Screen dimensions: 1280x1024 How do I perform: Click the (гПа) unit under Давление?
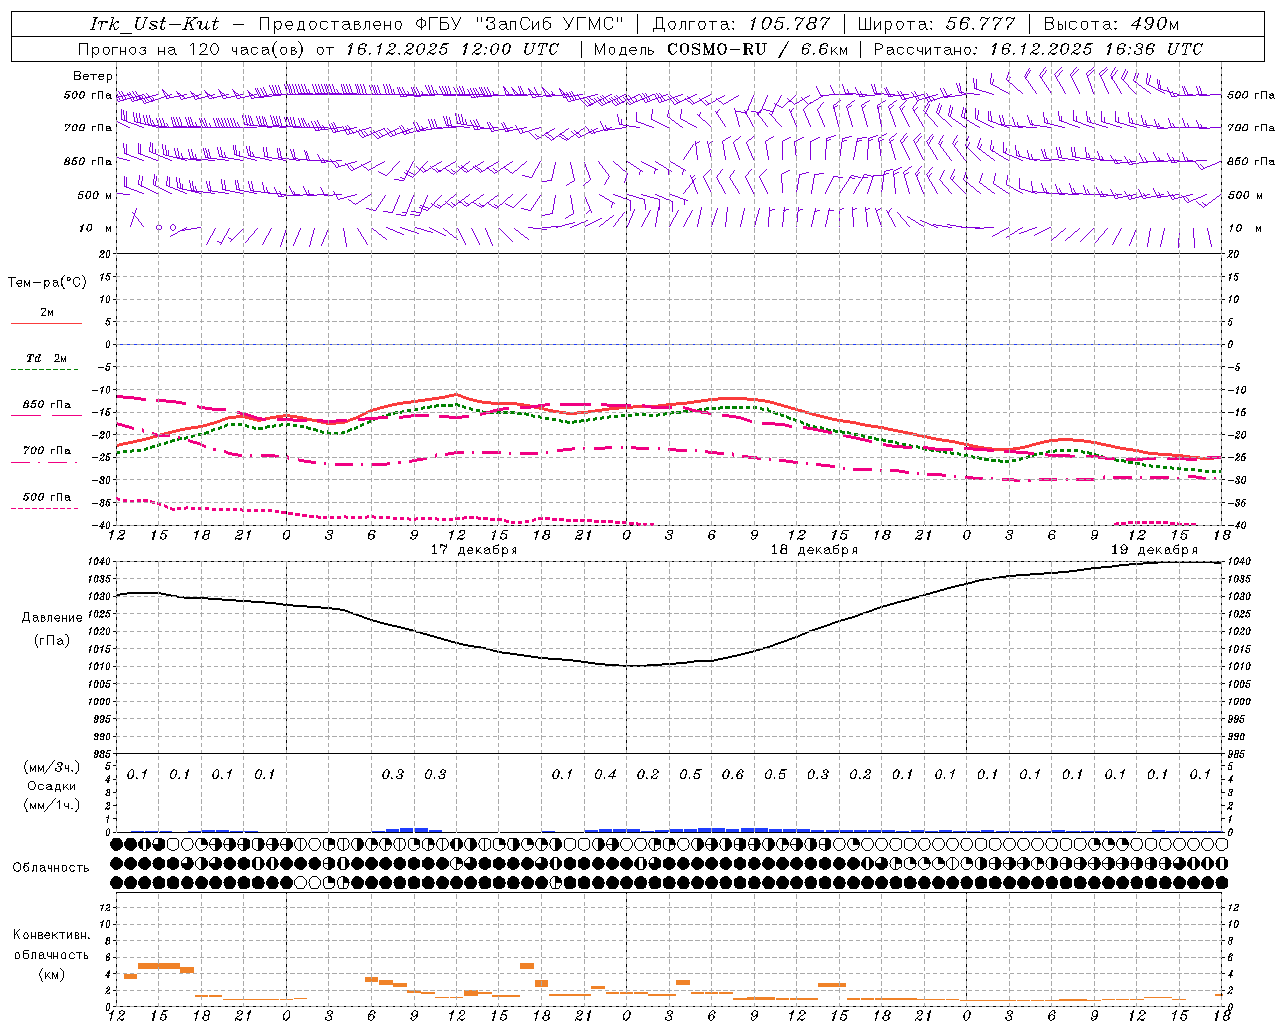(x=52, y=641)
